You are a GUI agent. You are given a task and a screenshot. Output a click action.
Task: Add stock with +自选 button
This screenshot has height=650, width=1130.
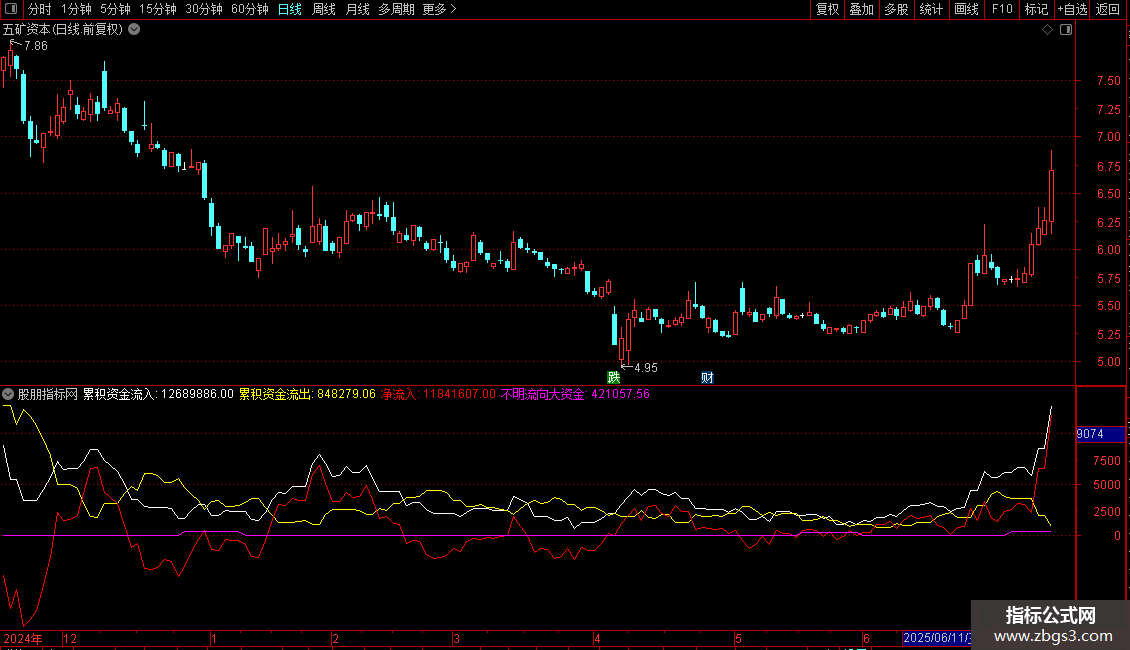click(x=1072, y=9)
